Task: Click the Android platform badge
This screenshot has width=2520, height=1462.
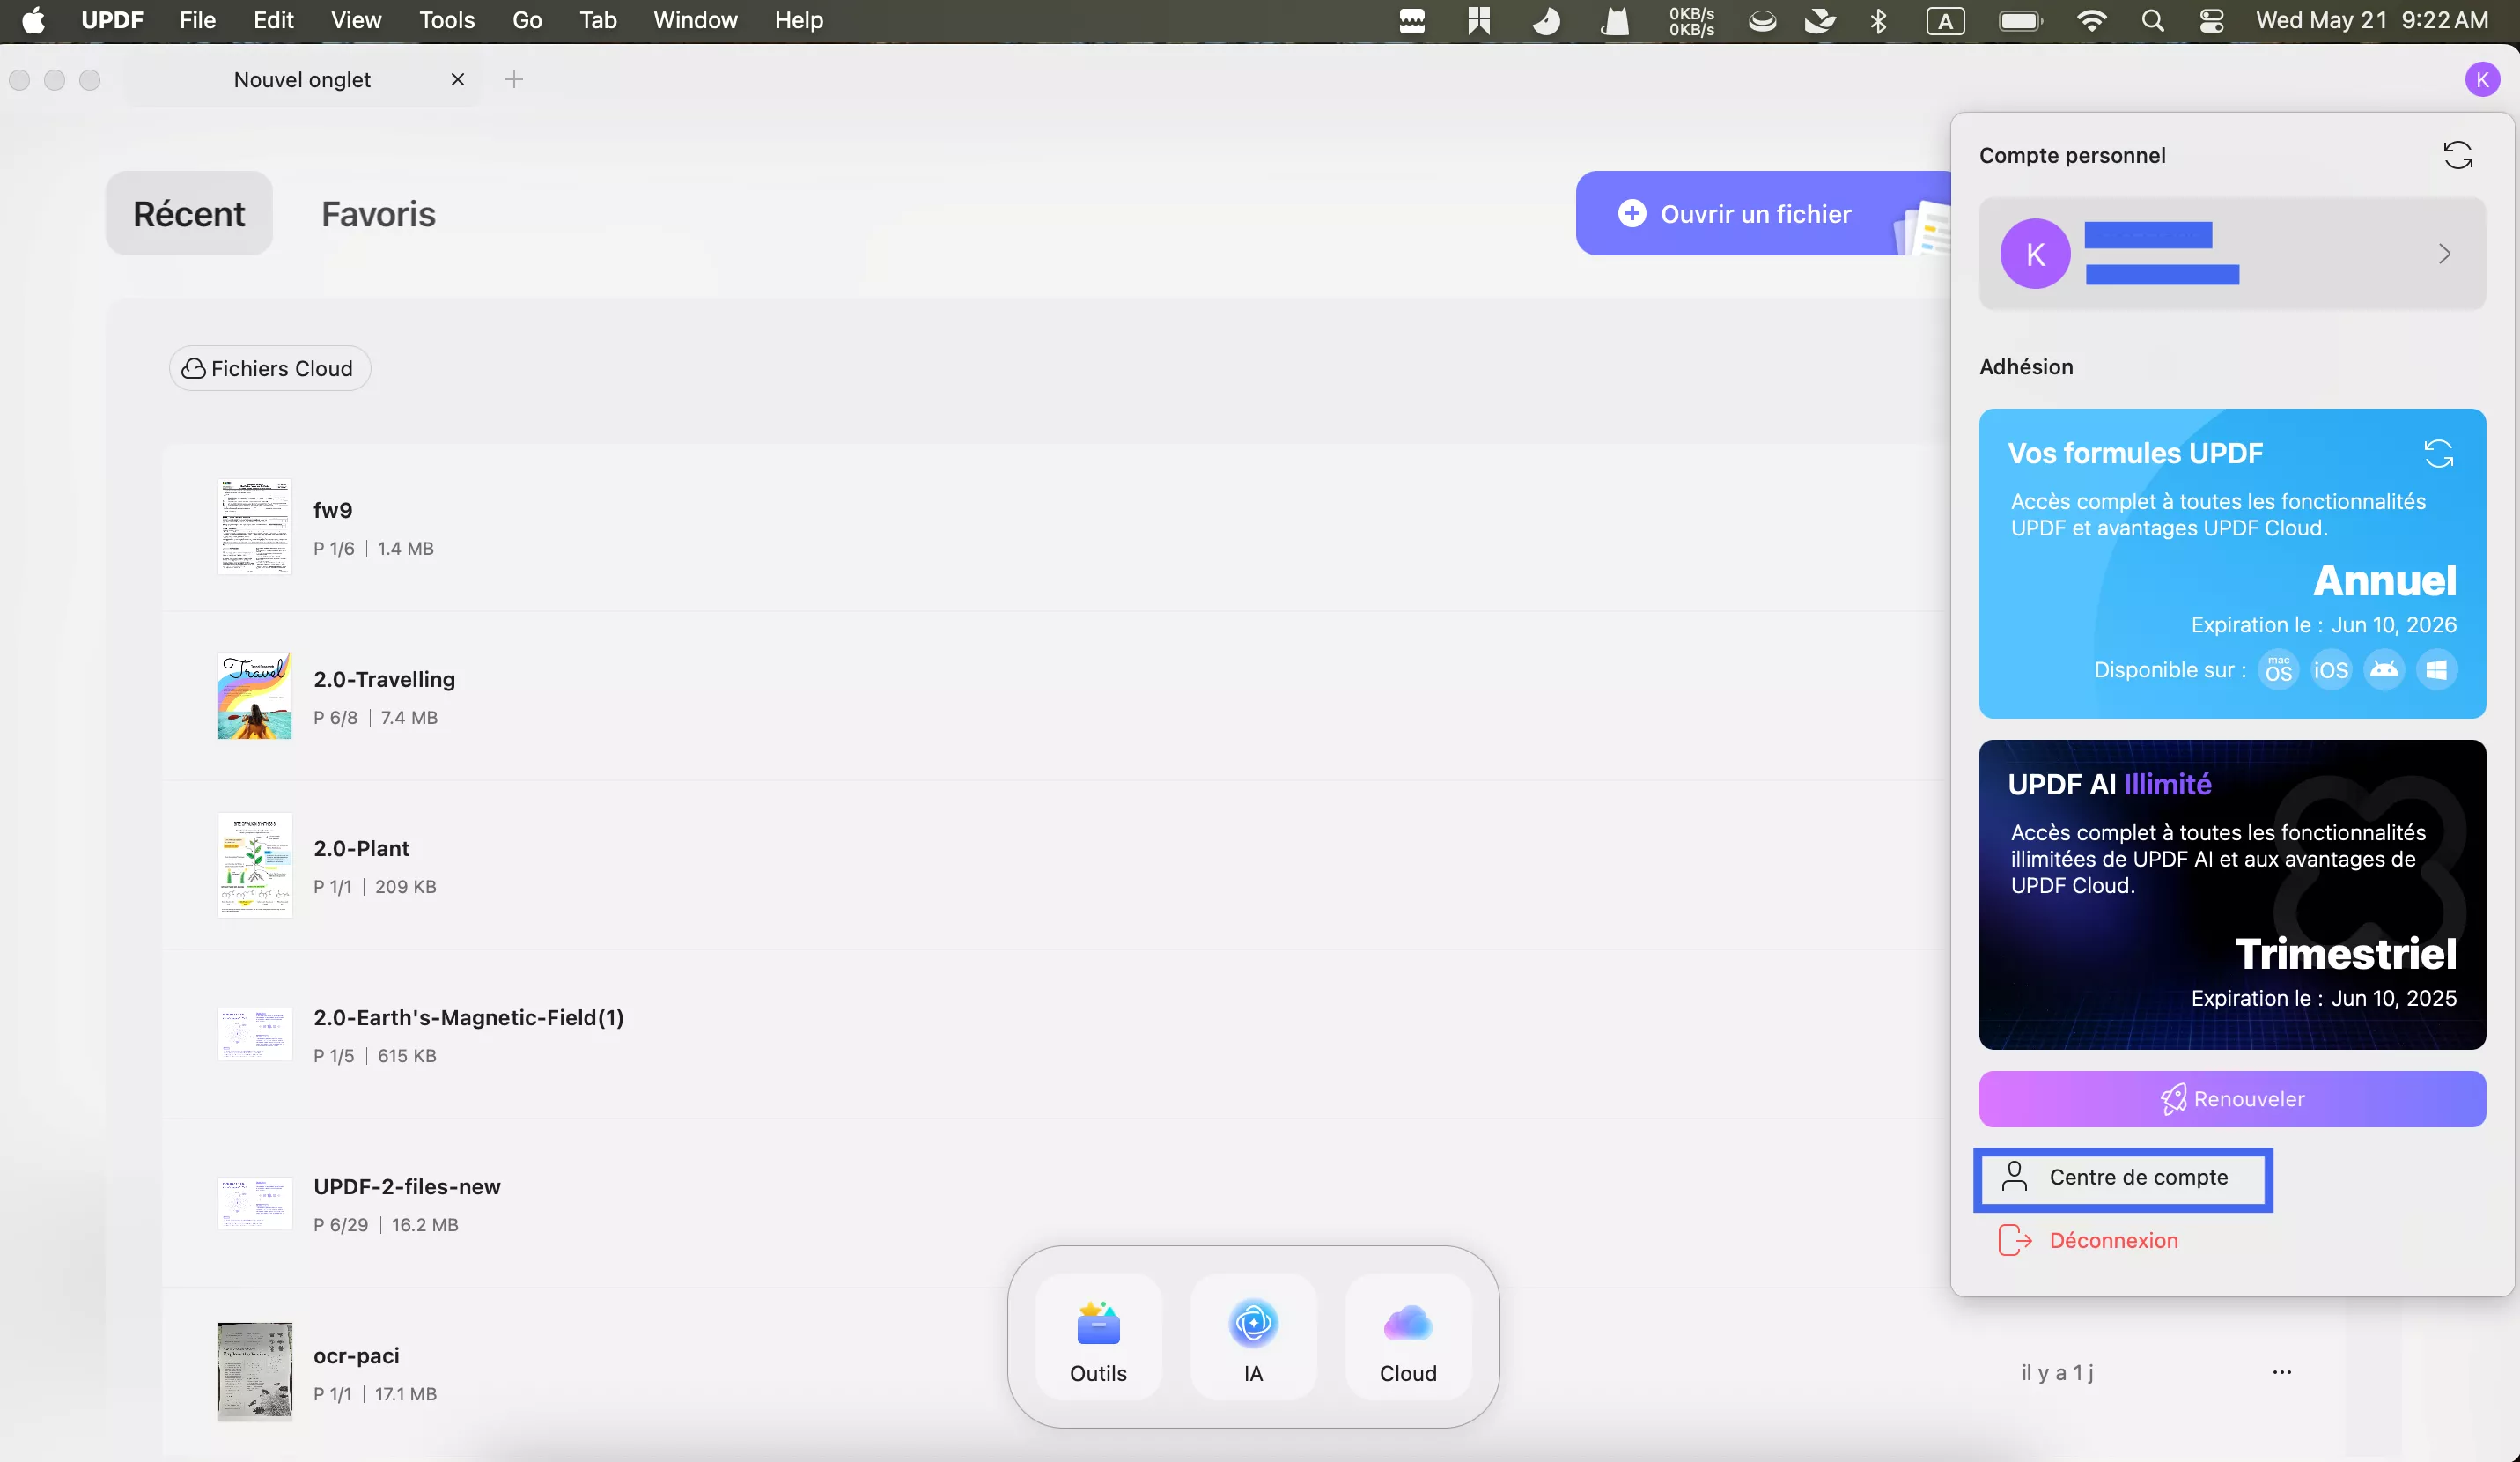Action: [x=2384, y=669]
